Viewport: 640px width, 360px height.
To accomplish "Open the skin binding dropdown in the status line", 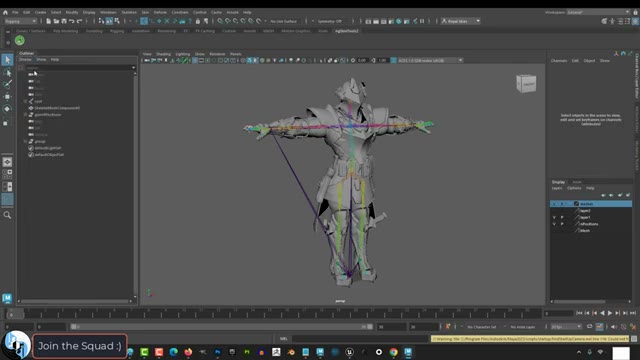I will (x=461, y=21).
